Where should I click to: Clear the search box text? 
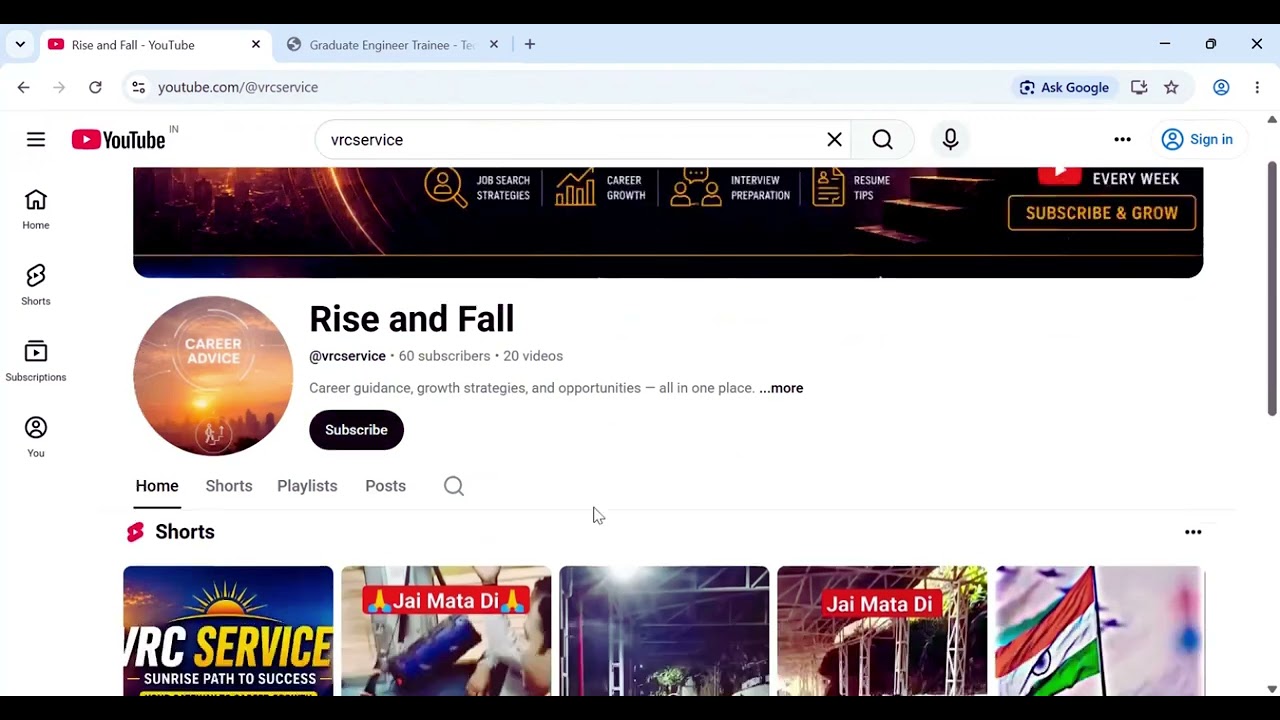pyautogui.click(x=834, y=140)
